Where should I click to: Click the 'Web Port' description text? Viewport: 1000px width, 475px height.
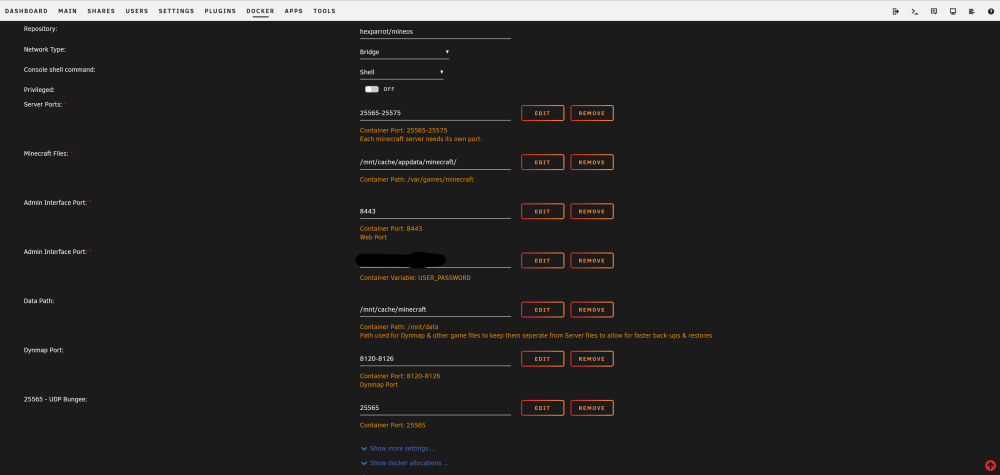coord(373,237)
